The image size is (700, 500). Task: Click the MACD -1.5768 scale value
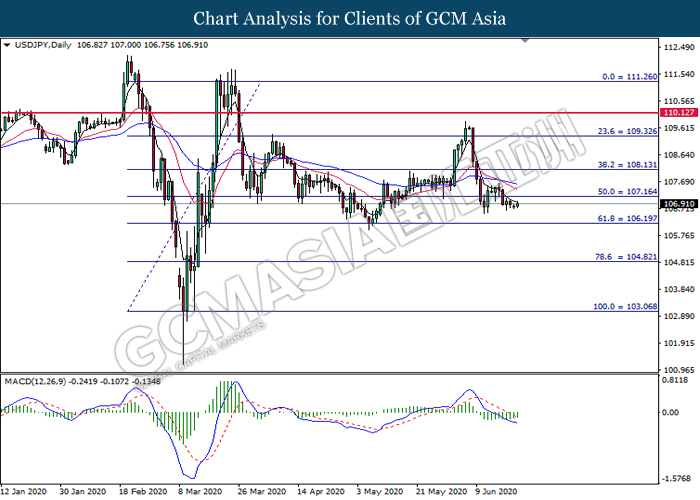[x=677, y=479]
